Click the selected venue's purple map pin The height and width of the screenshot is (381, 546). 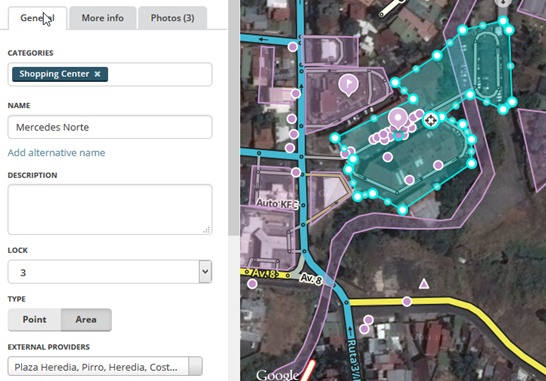pyautogui.click(x=398, y=119)
